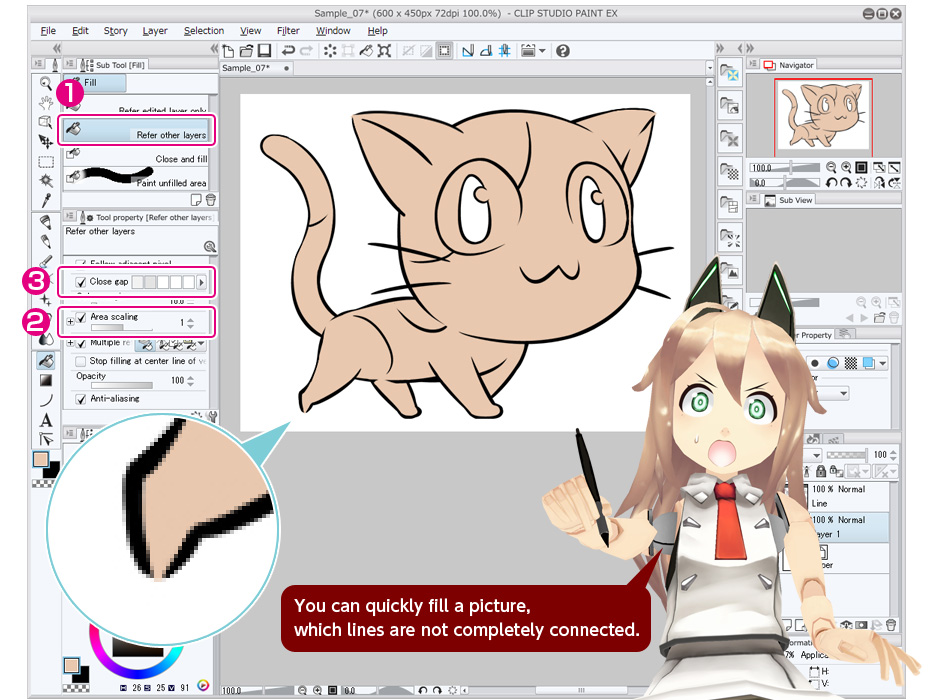Click the New file toolbar icon
Image resolution: width=932 pixels, height=700 pixels.
229,51
